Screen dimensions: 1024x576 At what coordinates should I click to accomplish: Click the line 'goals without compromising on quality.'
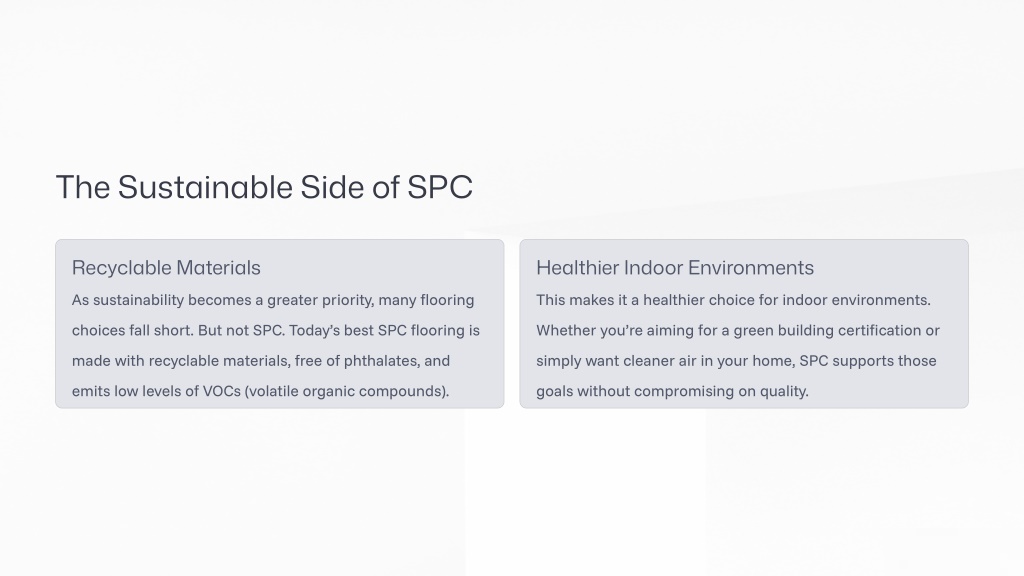672,391
